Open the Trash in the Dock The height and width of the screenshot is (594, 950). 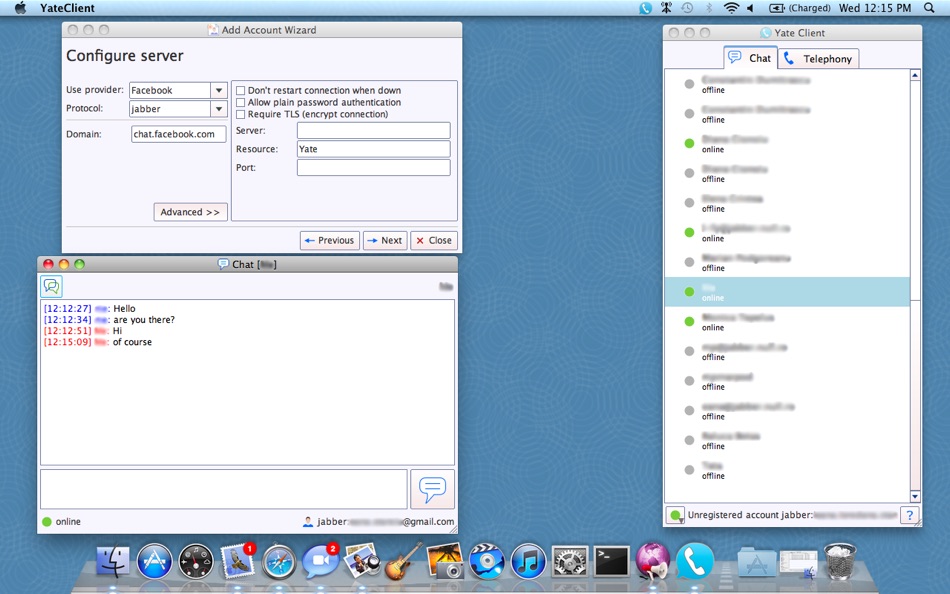click(840, 561)
